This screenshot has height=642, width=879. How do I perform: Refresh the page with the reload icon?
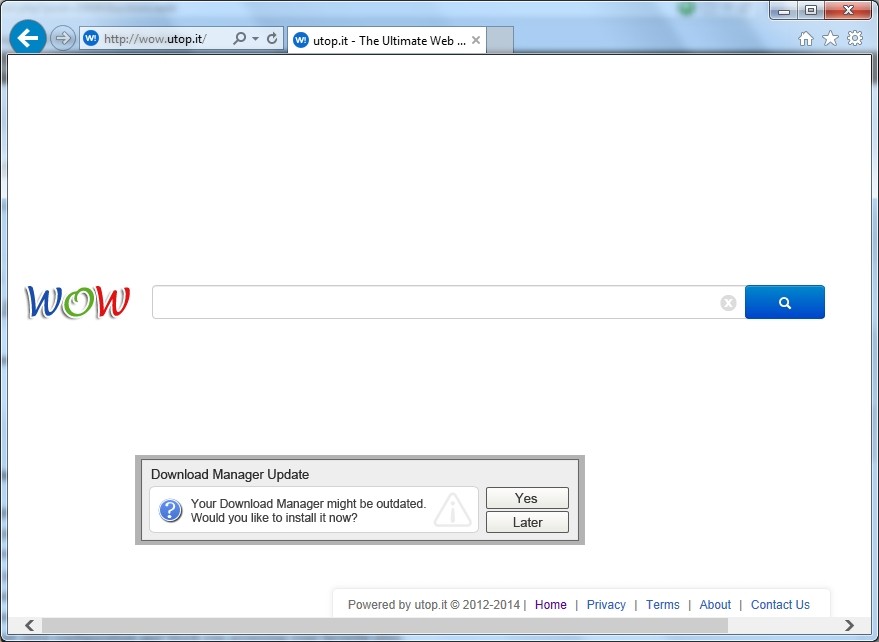272,39
